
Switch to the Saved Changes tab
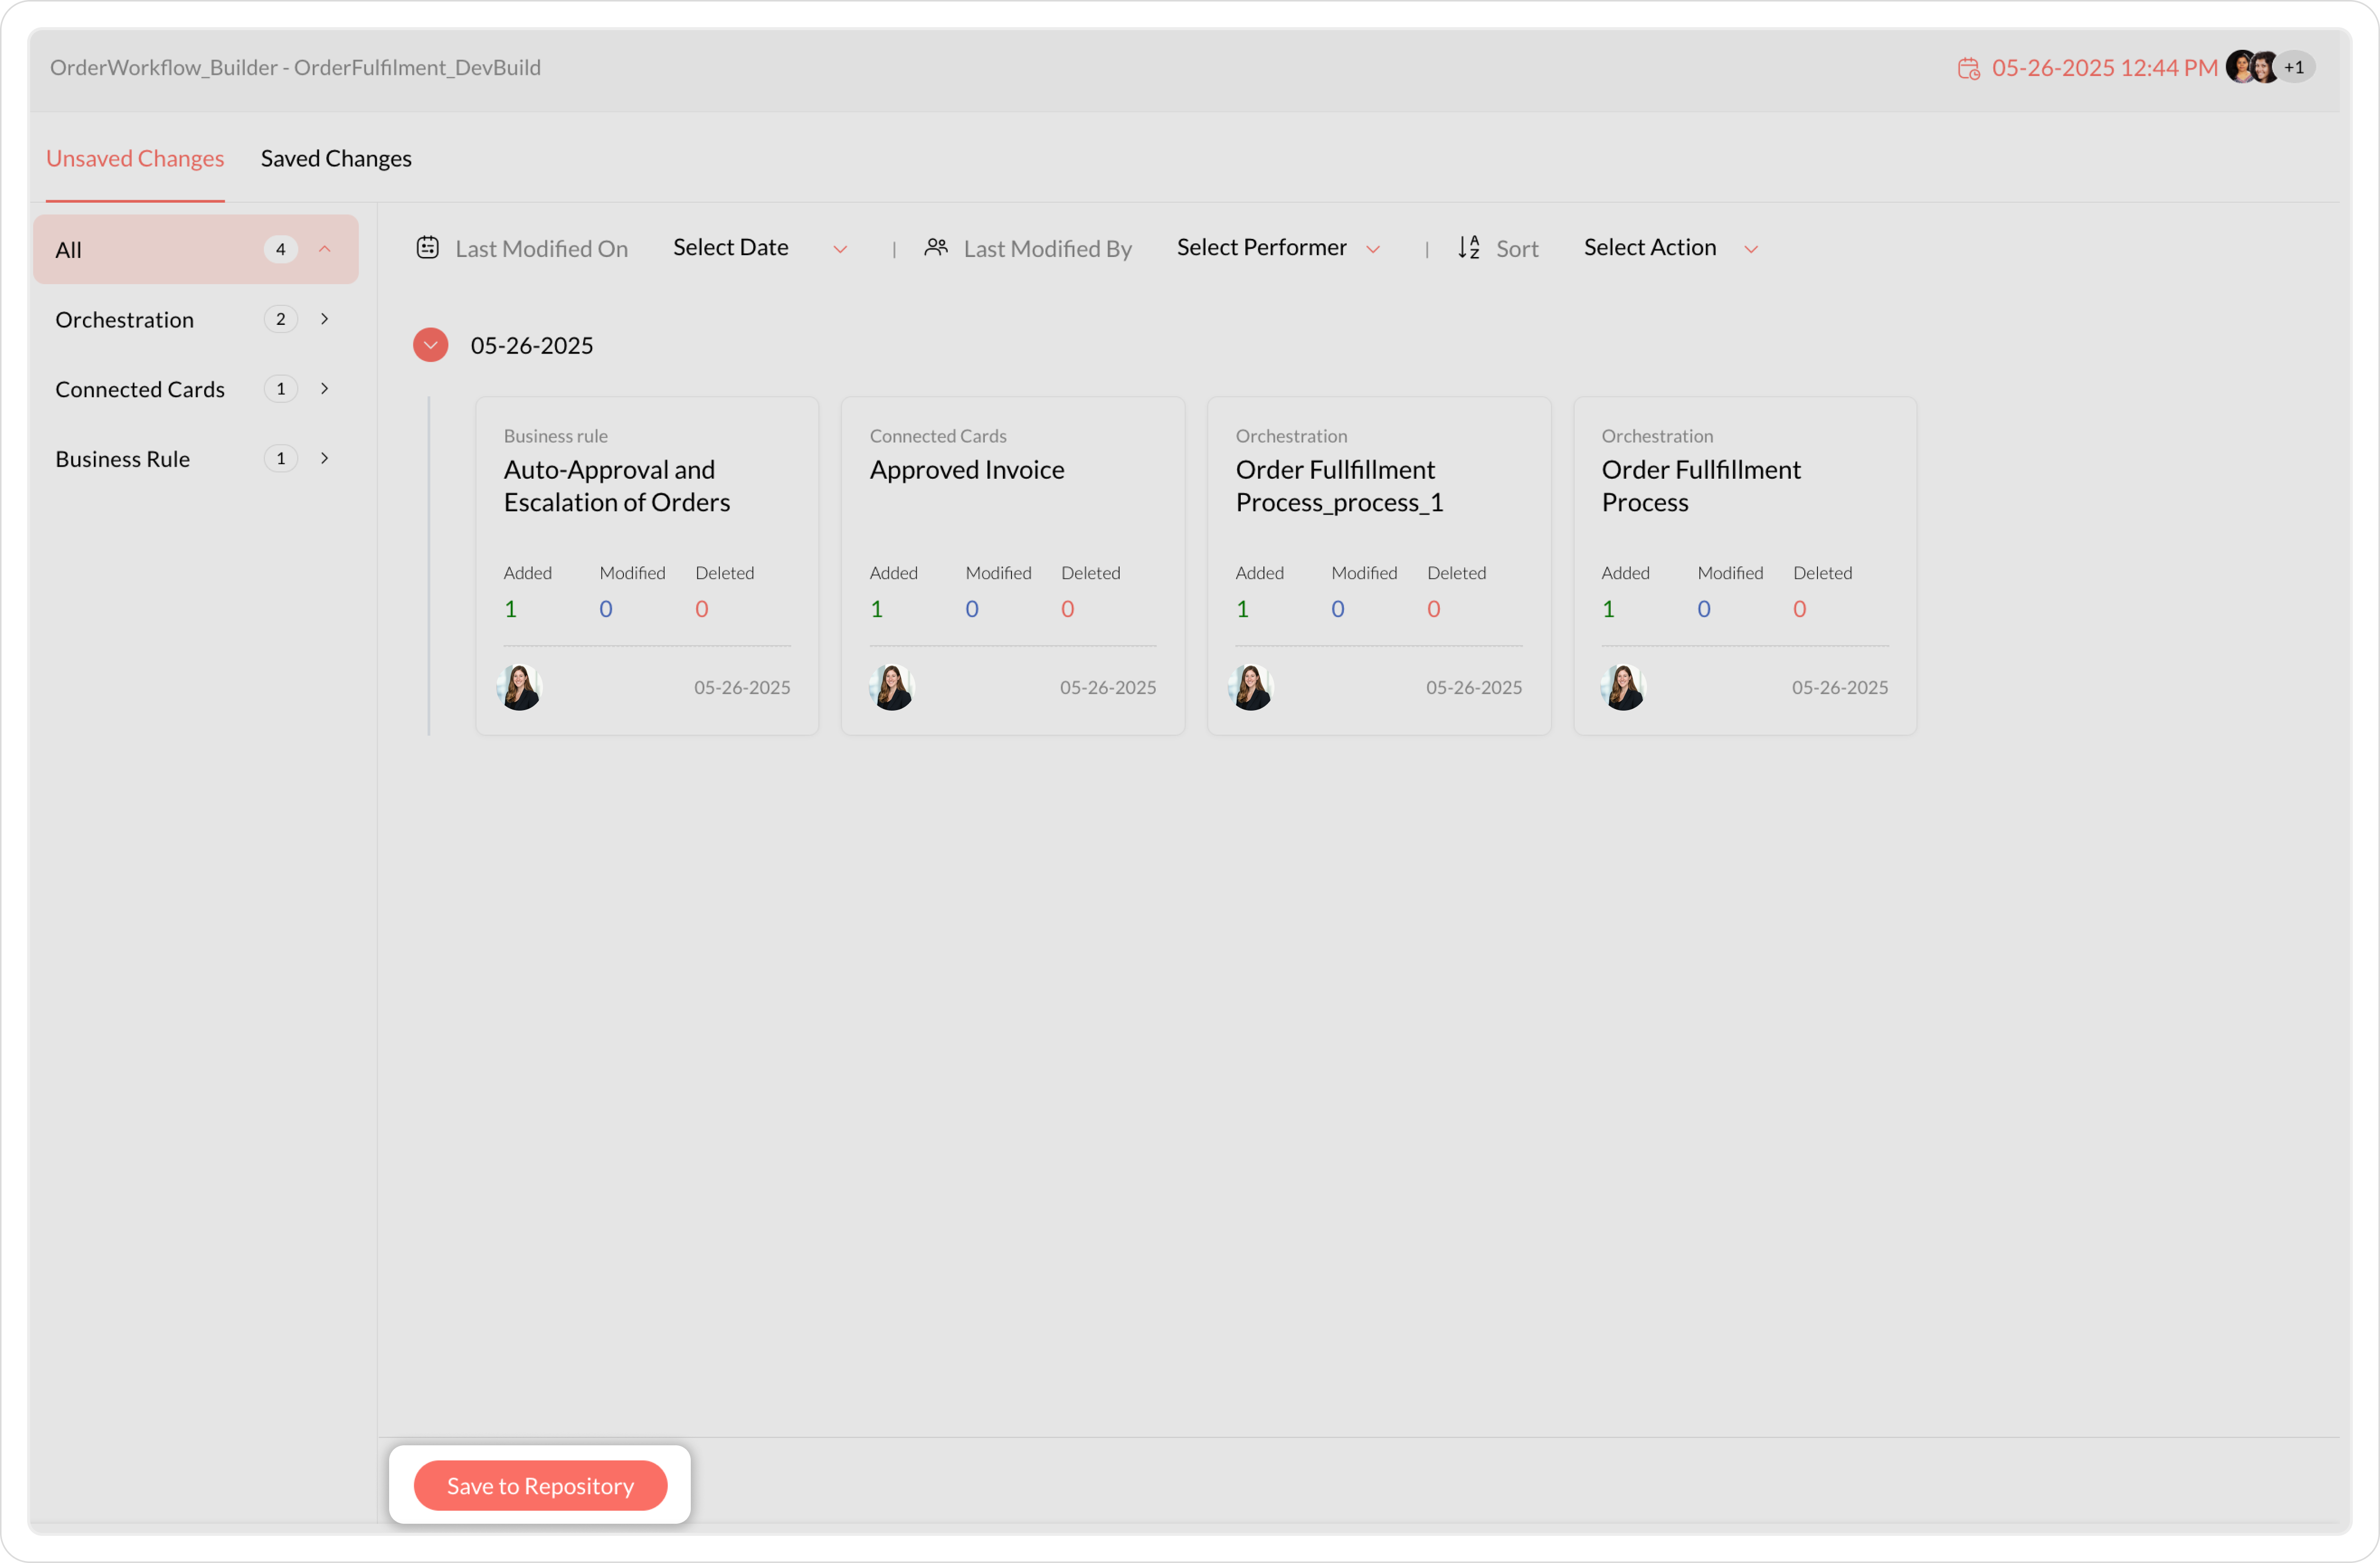tap(336, 158)
